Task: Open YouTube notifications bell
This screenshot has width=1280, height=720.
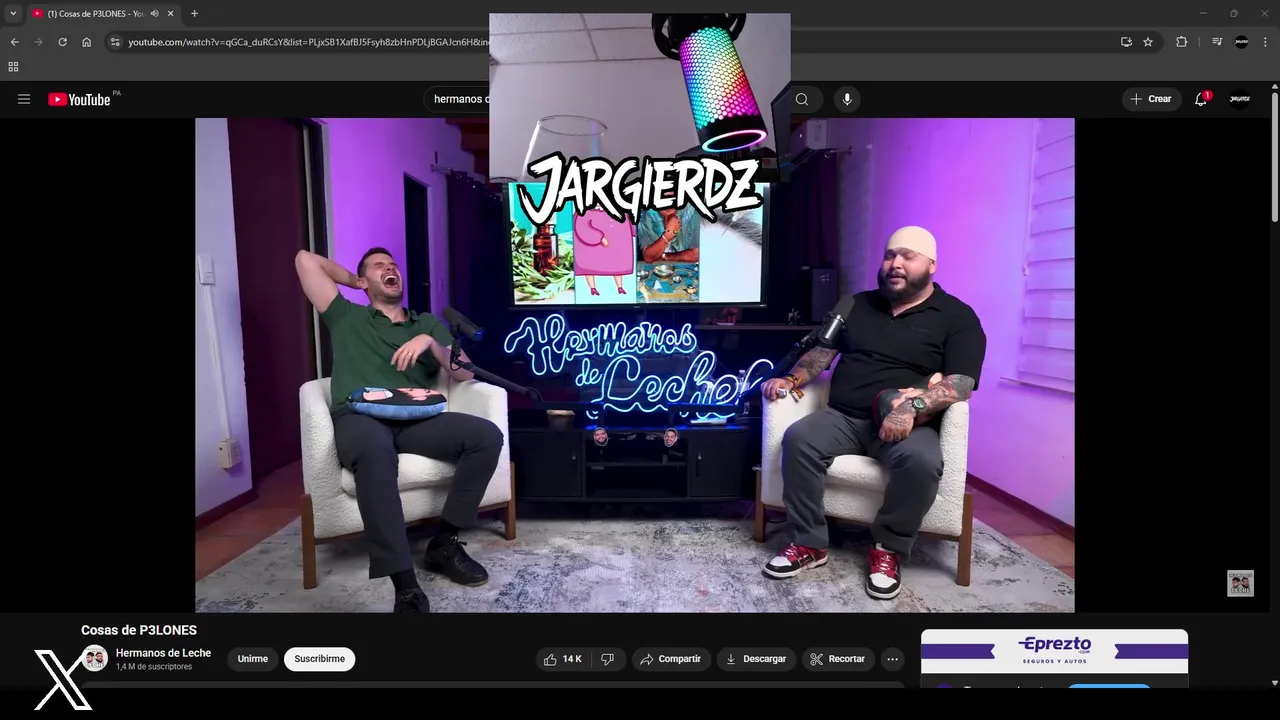Action: pos(1201,99)
